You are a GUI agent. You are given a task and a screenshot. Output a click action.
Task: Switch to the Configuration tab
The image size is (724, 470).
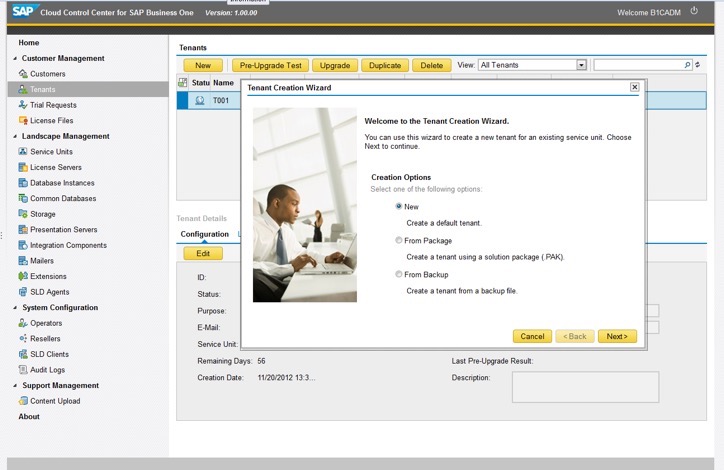(205, 234)
